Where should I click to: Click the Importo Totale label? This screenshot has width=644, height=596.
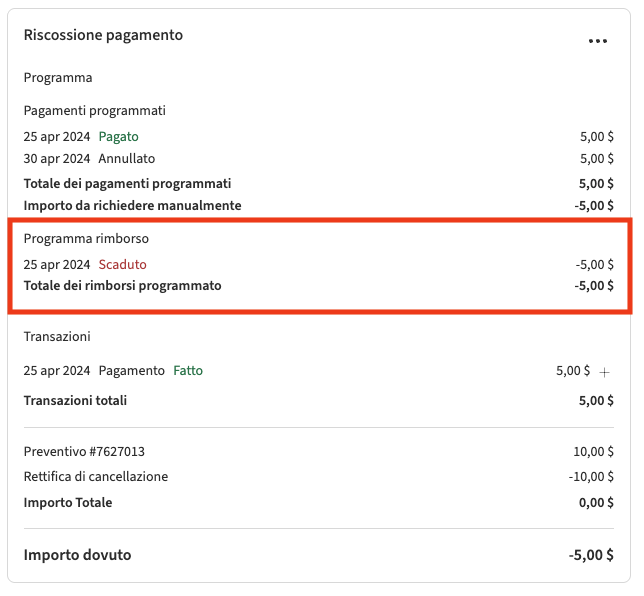coord(68,502)
